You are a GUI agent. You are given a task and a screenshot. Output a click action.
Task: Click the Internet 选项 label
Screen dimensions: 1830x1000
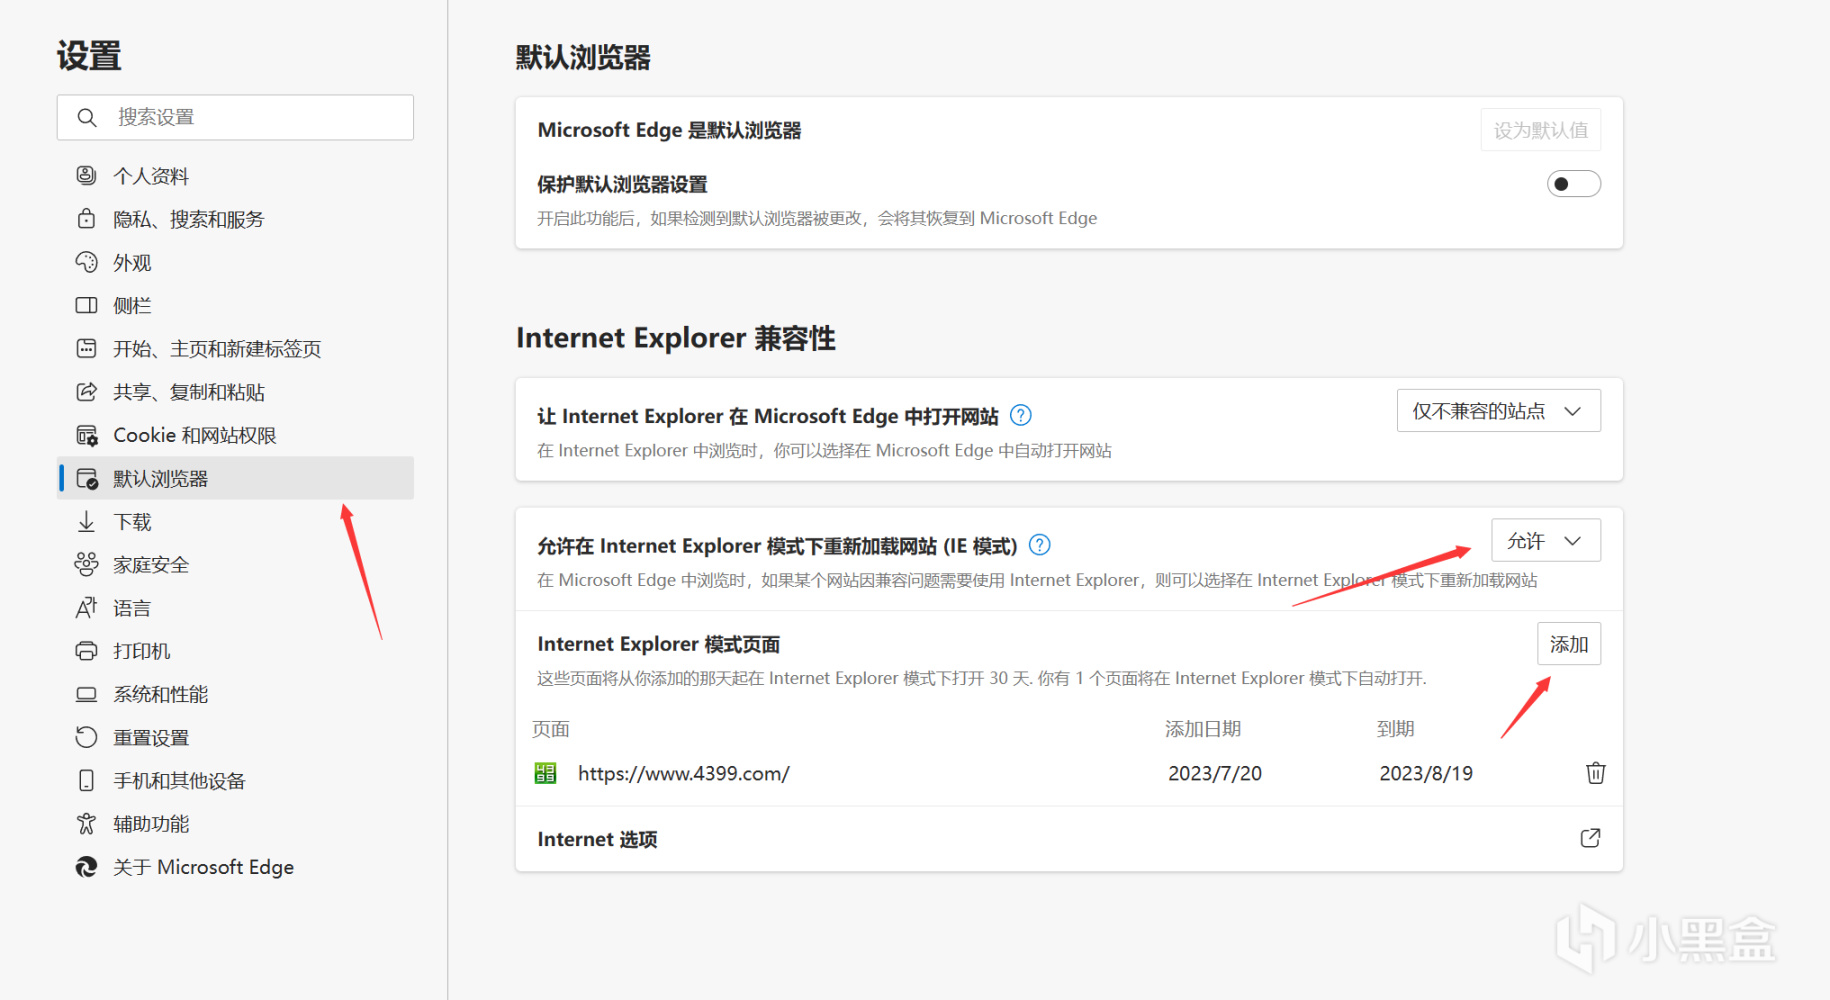597,839
